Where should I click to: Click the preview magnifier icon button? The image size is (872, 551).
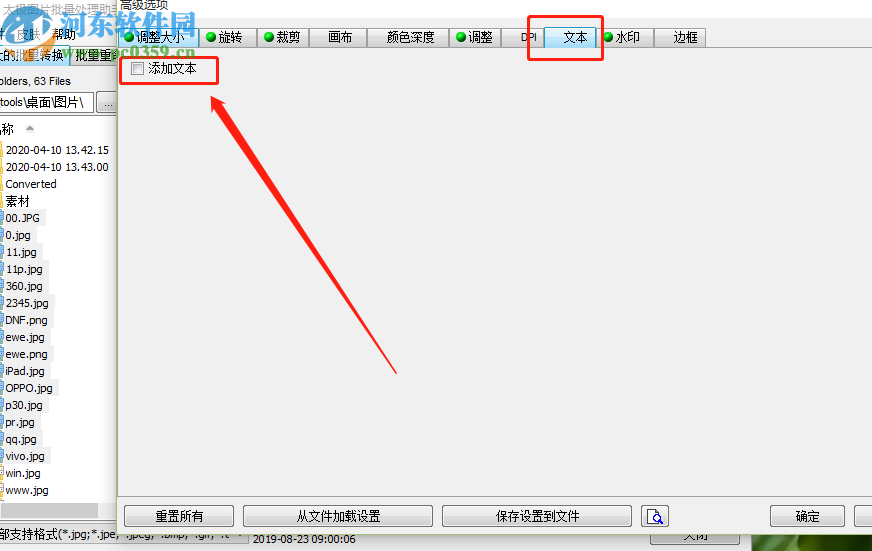point(655,516)
